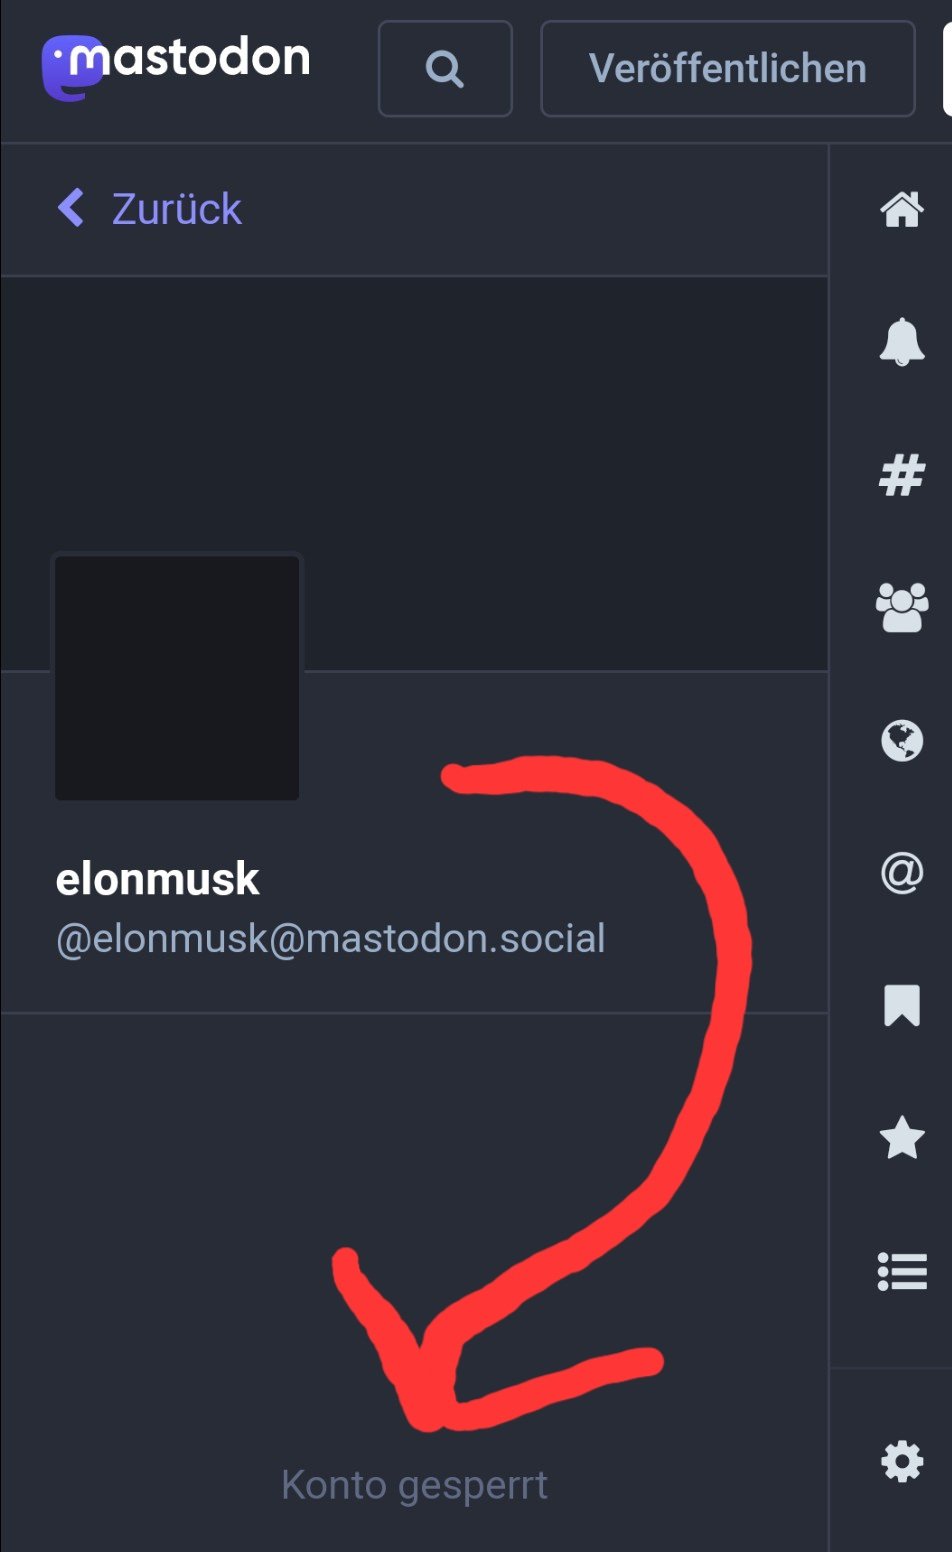Click the magnifier search button
Image resolution: width=952 pixels, height=1552 pixels.
(x=445, y=69)
